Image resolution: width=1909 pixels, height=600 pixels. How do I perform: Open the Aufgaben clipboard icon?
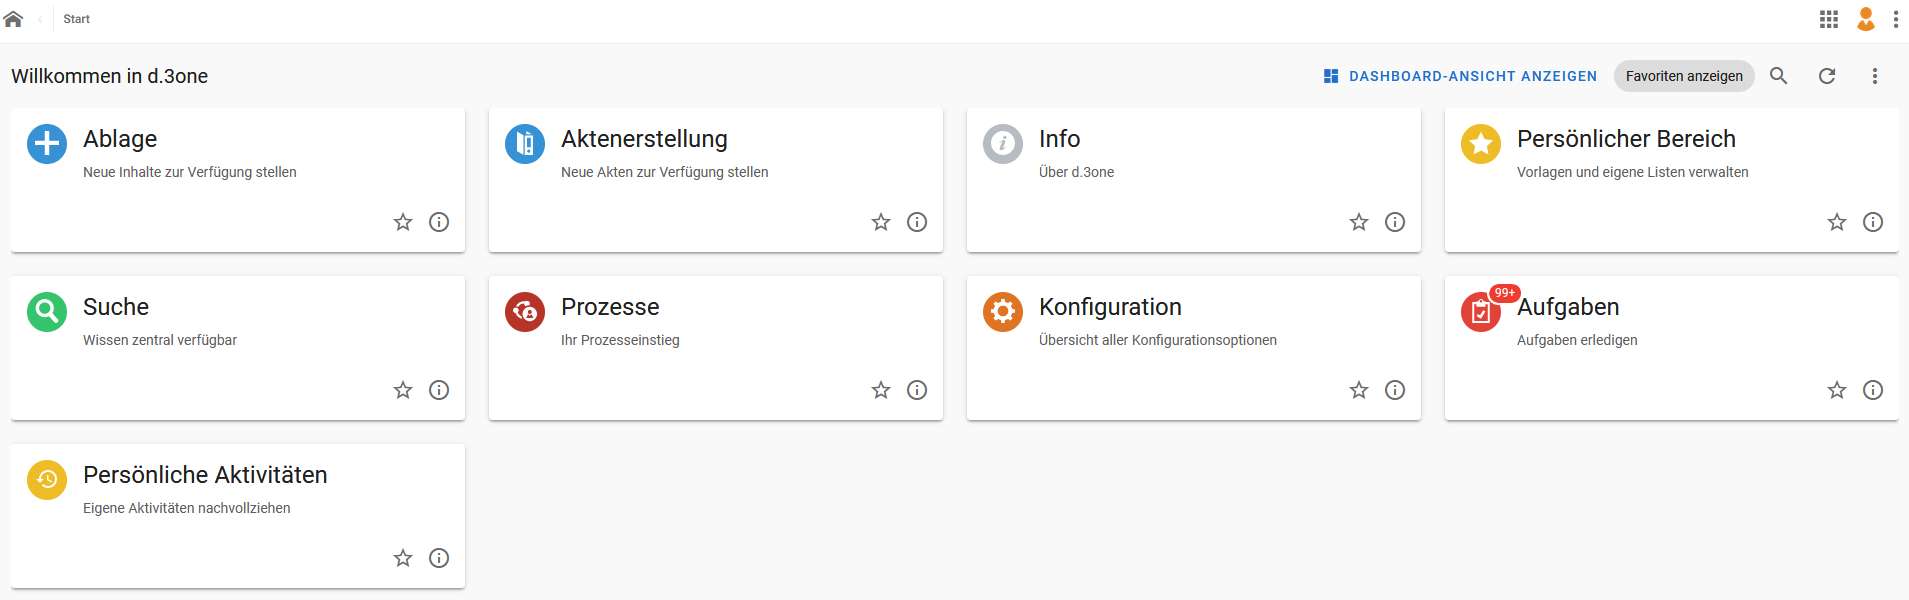(1481, 312)
